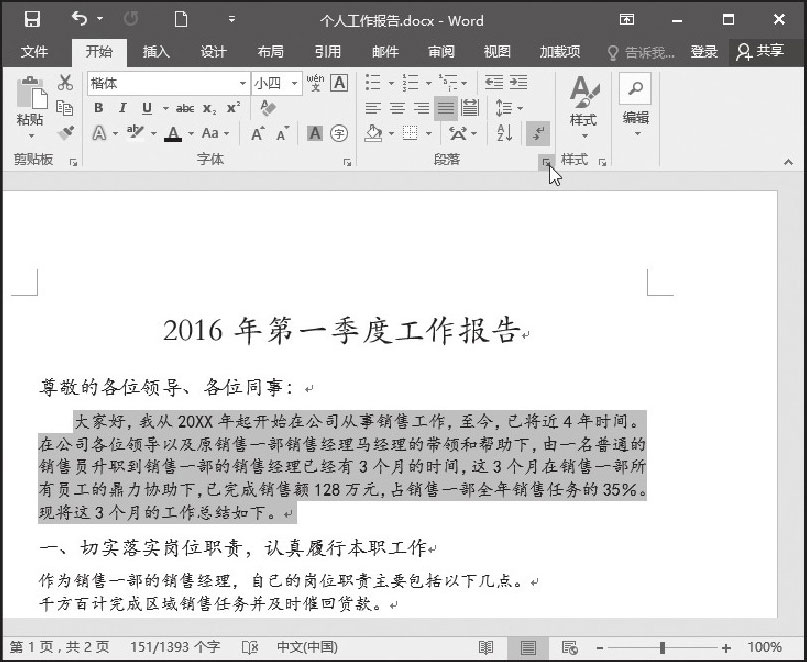
Task: Click the 告诉我 tell me search box
Action: [642, 52]
